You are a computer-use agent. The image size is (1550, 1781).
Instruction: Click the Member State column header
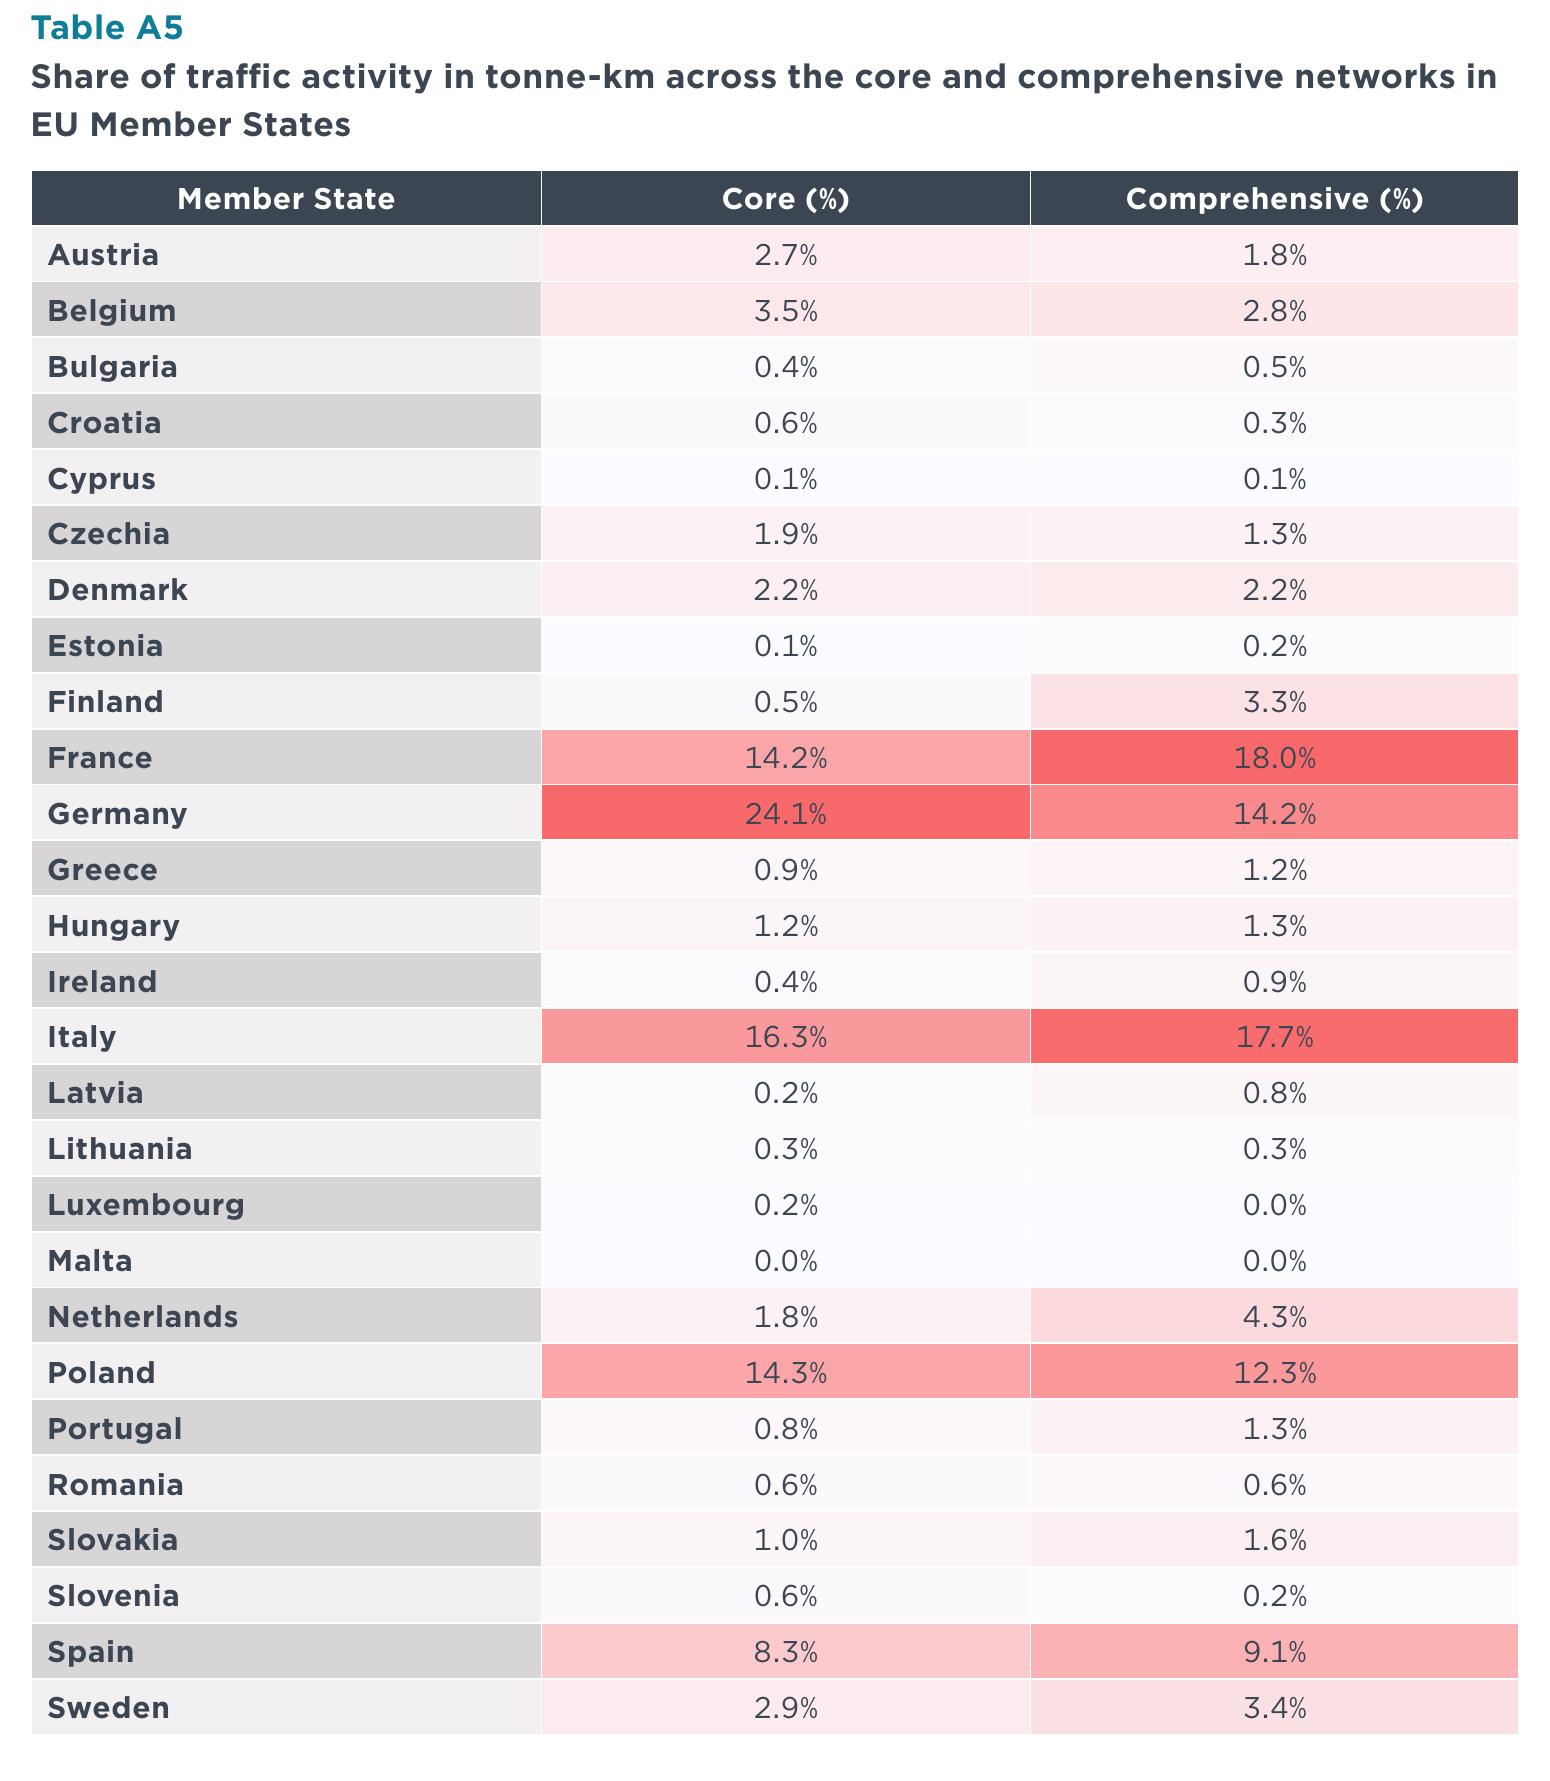pos(286,198)
